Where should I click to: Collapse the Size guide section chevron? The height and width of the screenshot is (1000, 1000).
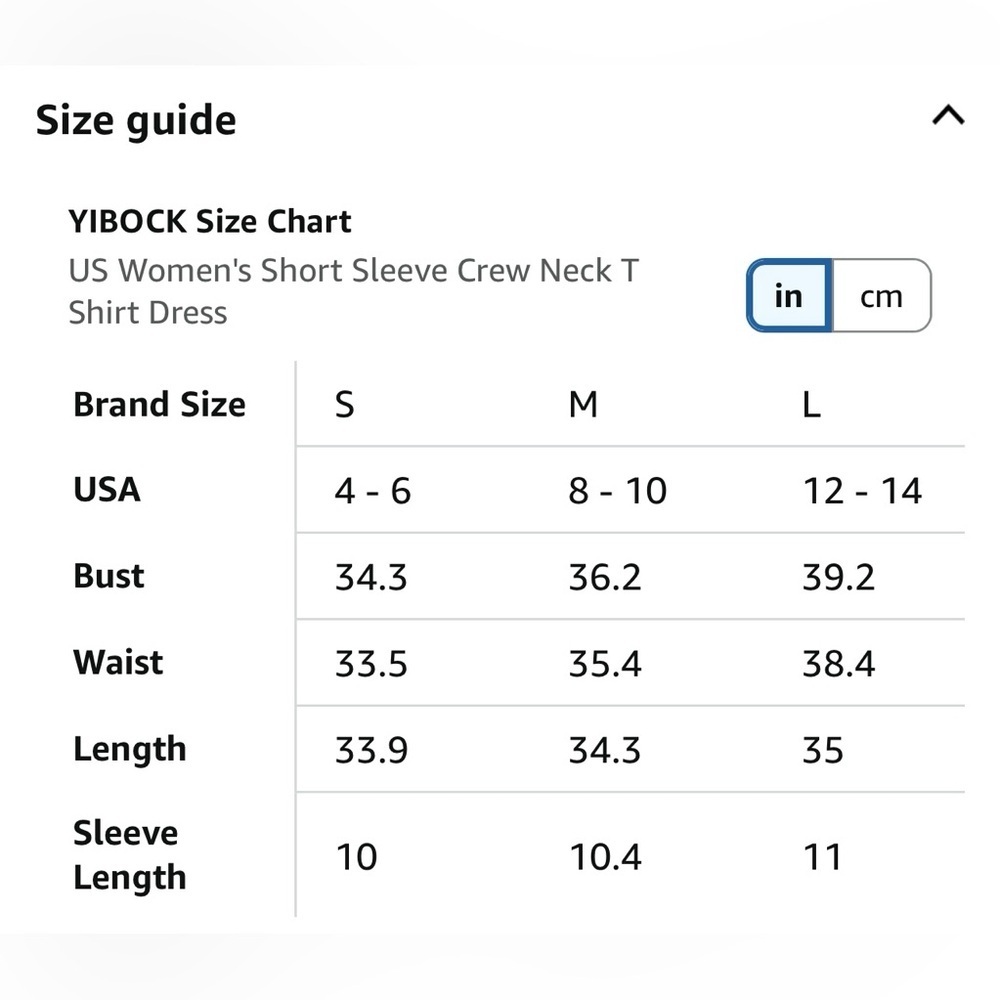pyautogui.click(x=948, y=115)
